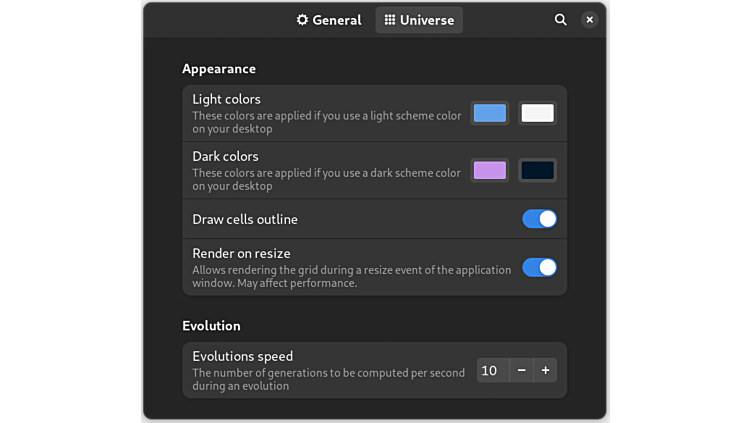Click the Dark colors row title
The image size is (752, 423).
pos(225,156)
